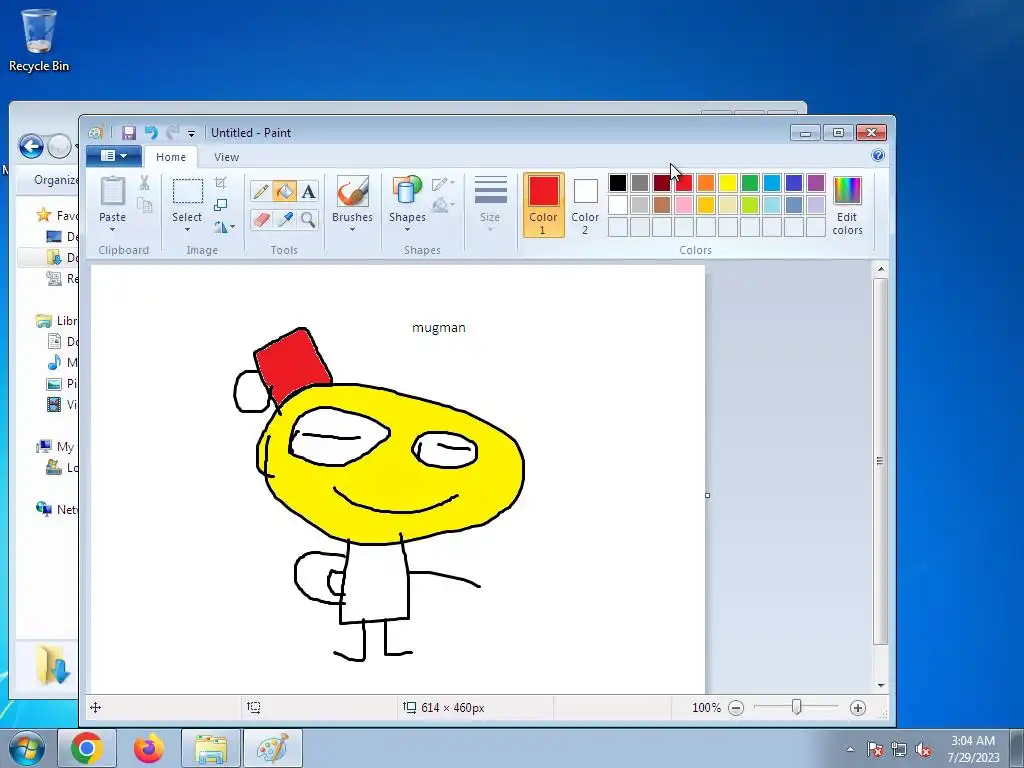
Task: Click the Brushes tool icon
Action: (x=353, y=191)
